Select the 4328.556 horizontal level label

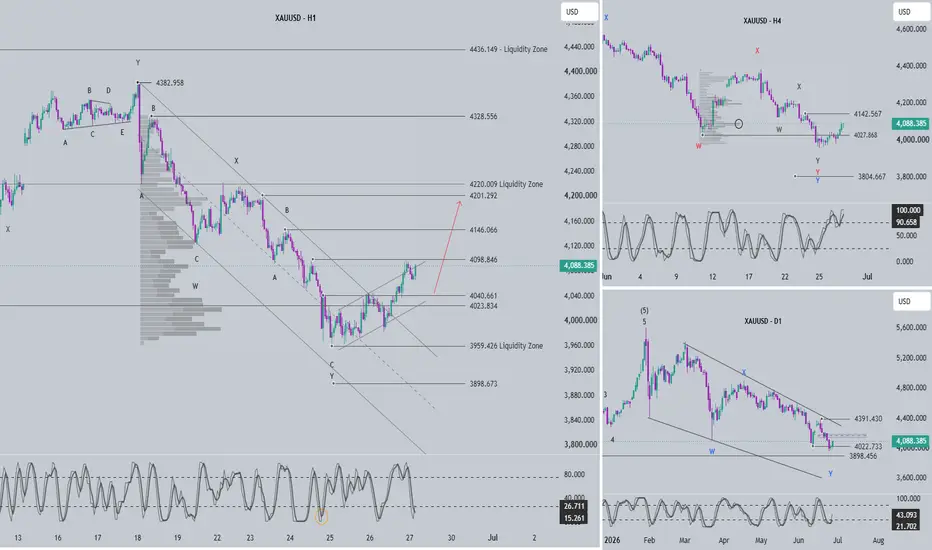[x=483, y=117]
